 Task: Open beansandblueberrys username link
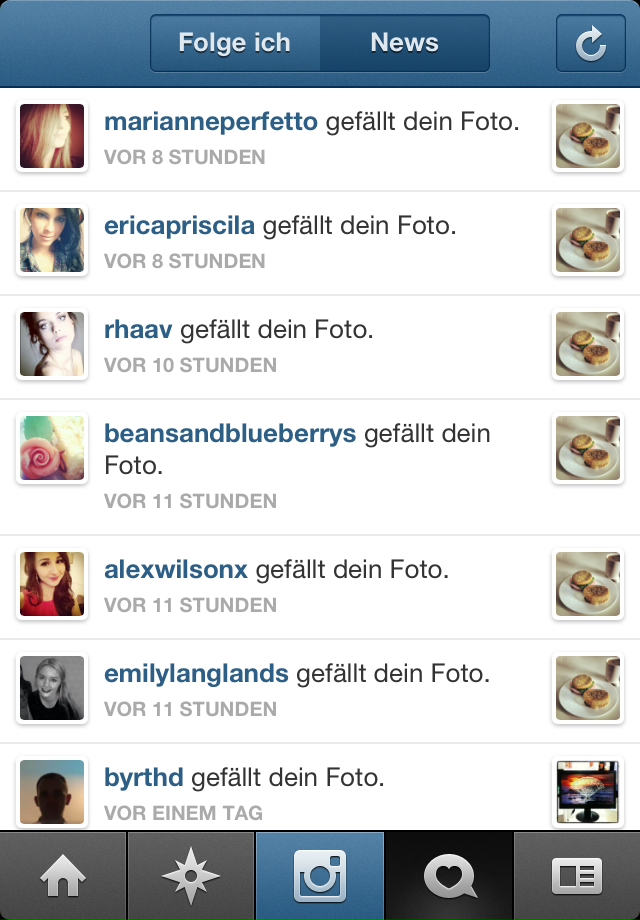(x=230, y=434)
